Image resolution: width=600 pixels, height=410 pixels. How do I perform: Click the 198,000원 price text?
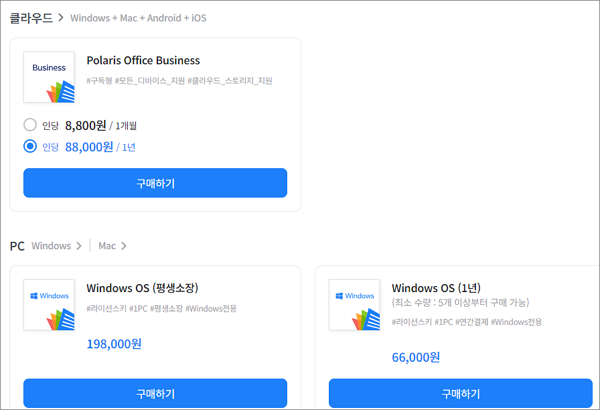pyautogui.click(x=114, y=344)
